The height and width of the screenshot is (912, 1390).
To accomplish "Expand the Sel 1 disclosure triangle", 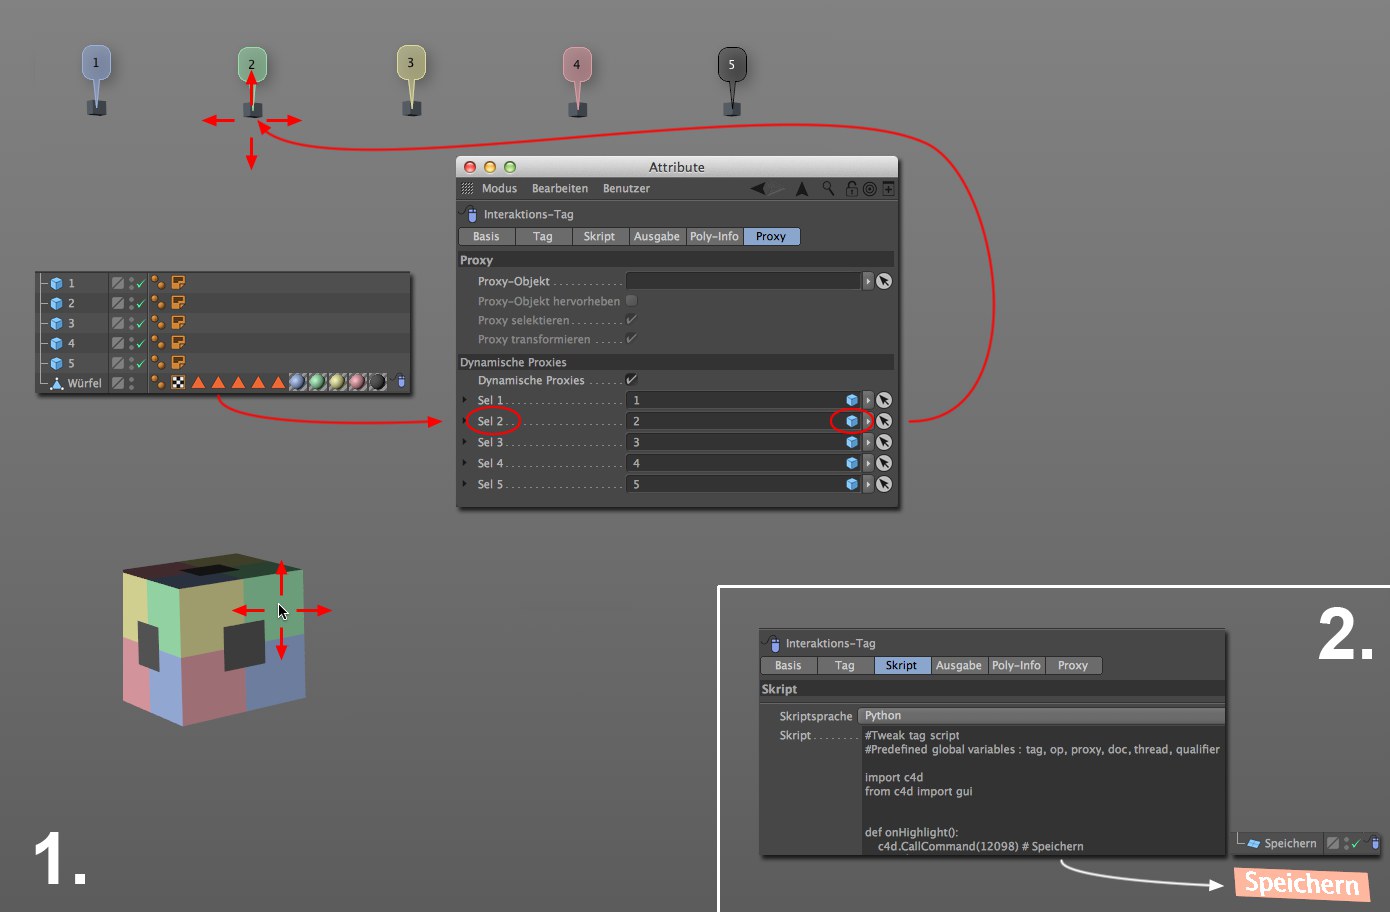I will click(x=465, y=400).
